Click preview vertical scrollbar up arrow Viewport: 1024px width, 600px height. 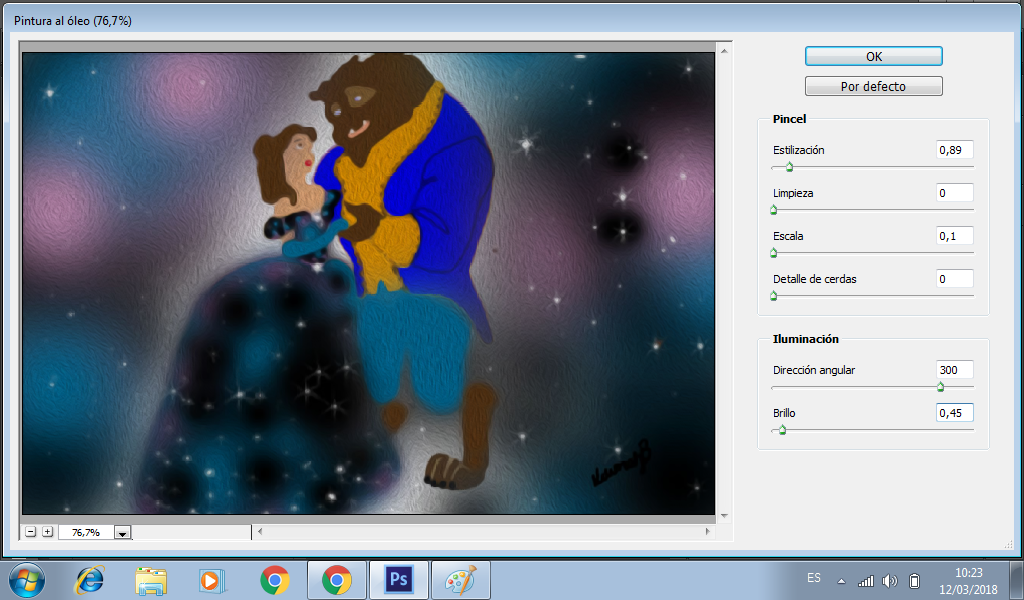coord(724,50)
